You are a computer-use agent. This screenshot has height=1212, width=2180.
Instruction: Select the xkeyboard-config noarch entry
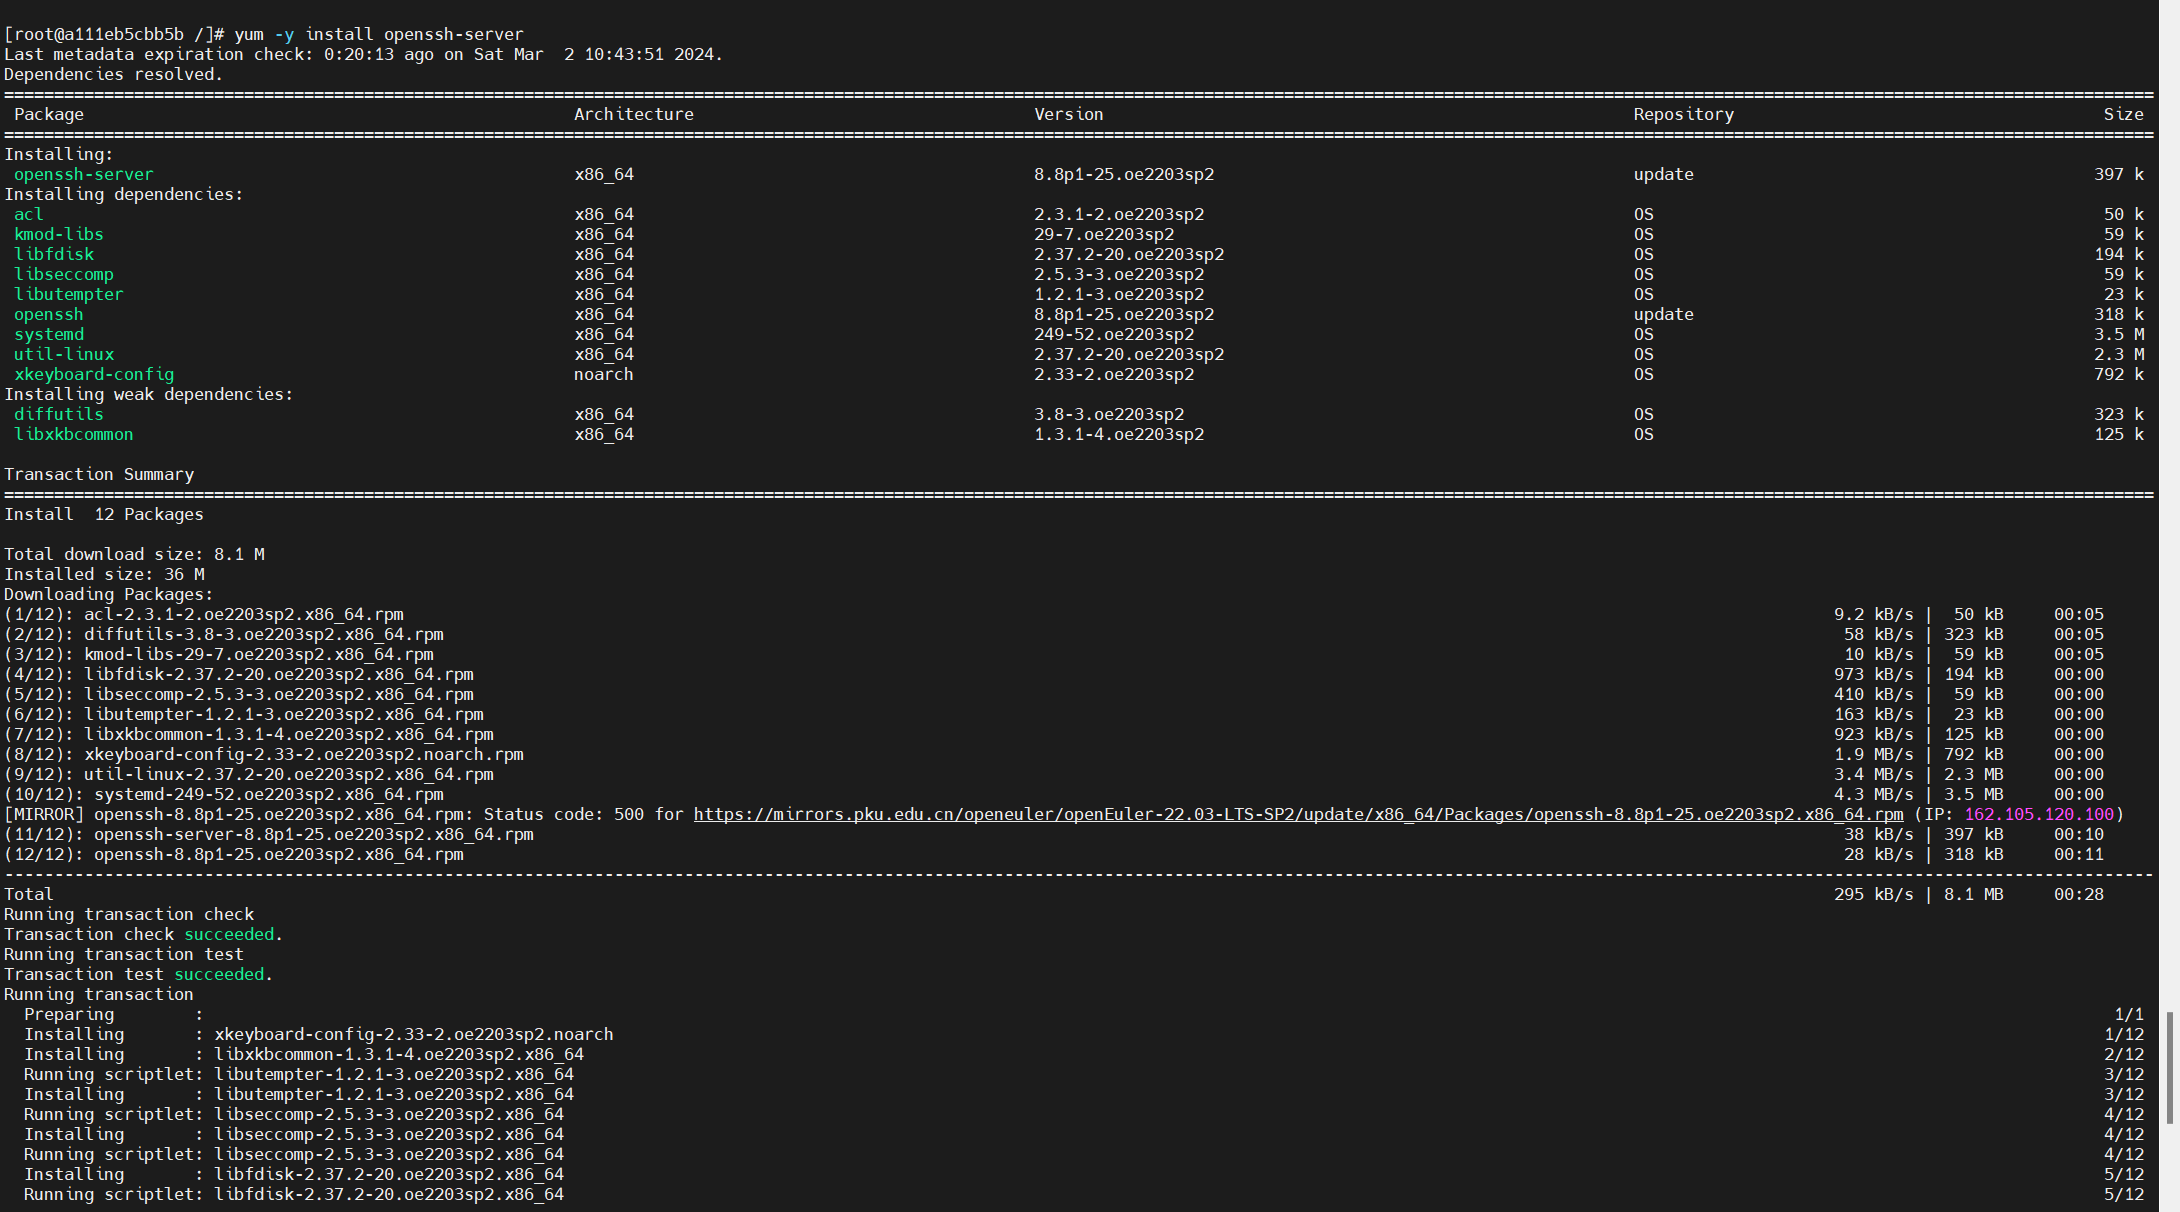(x=94, y=374)
